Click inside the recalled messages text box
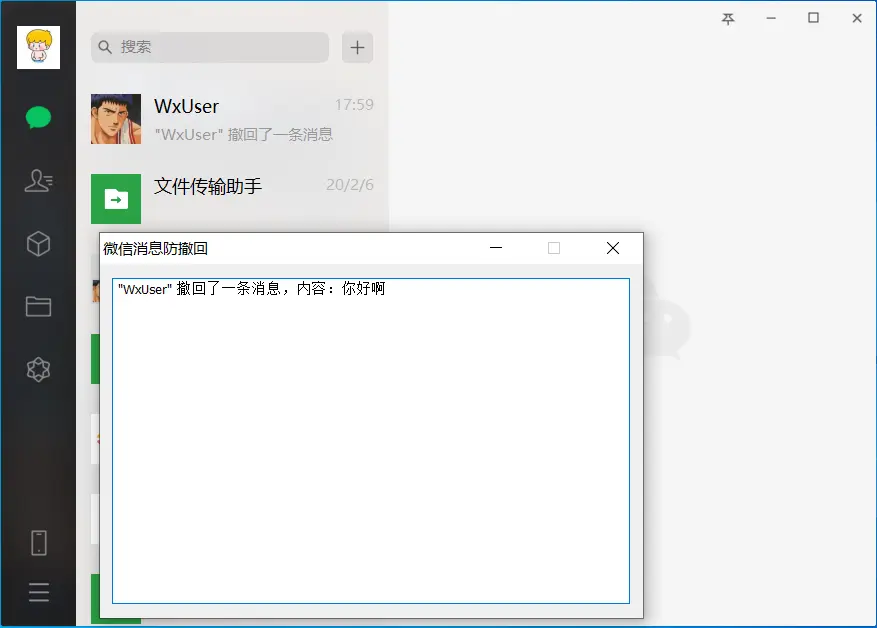The width and height of the screenshot is (877, 628). (x=371, y=441)
